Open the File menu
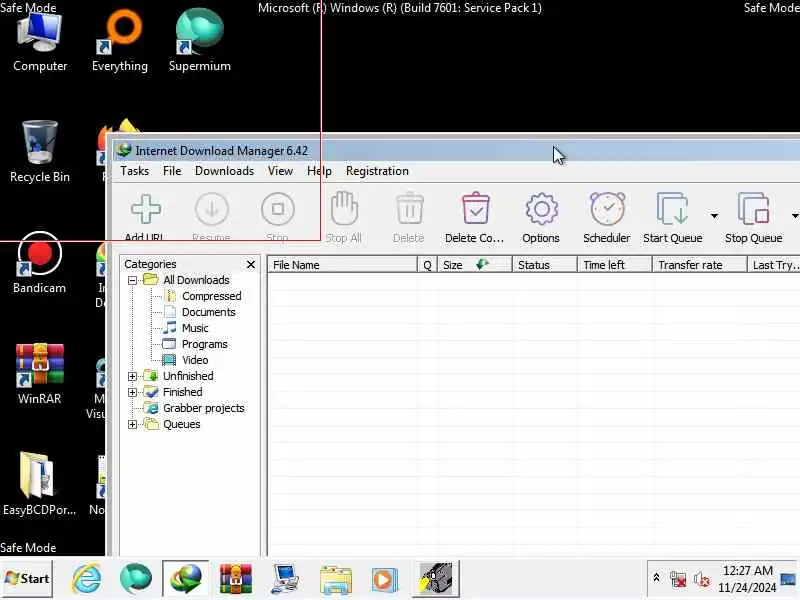 tap(172, 171)
